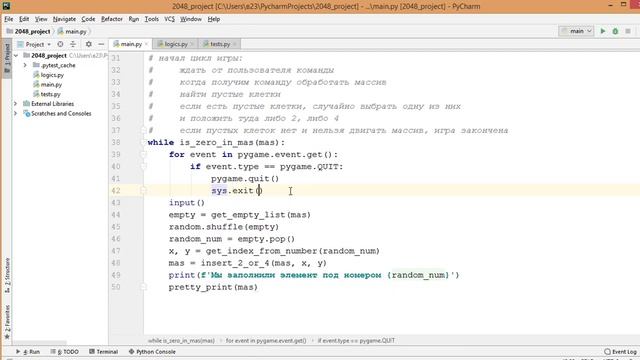Click main.py breadcrumb in navigation bar
The height and width of the screenshot is (360, 640).
coord(76,31)
